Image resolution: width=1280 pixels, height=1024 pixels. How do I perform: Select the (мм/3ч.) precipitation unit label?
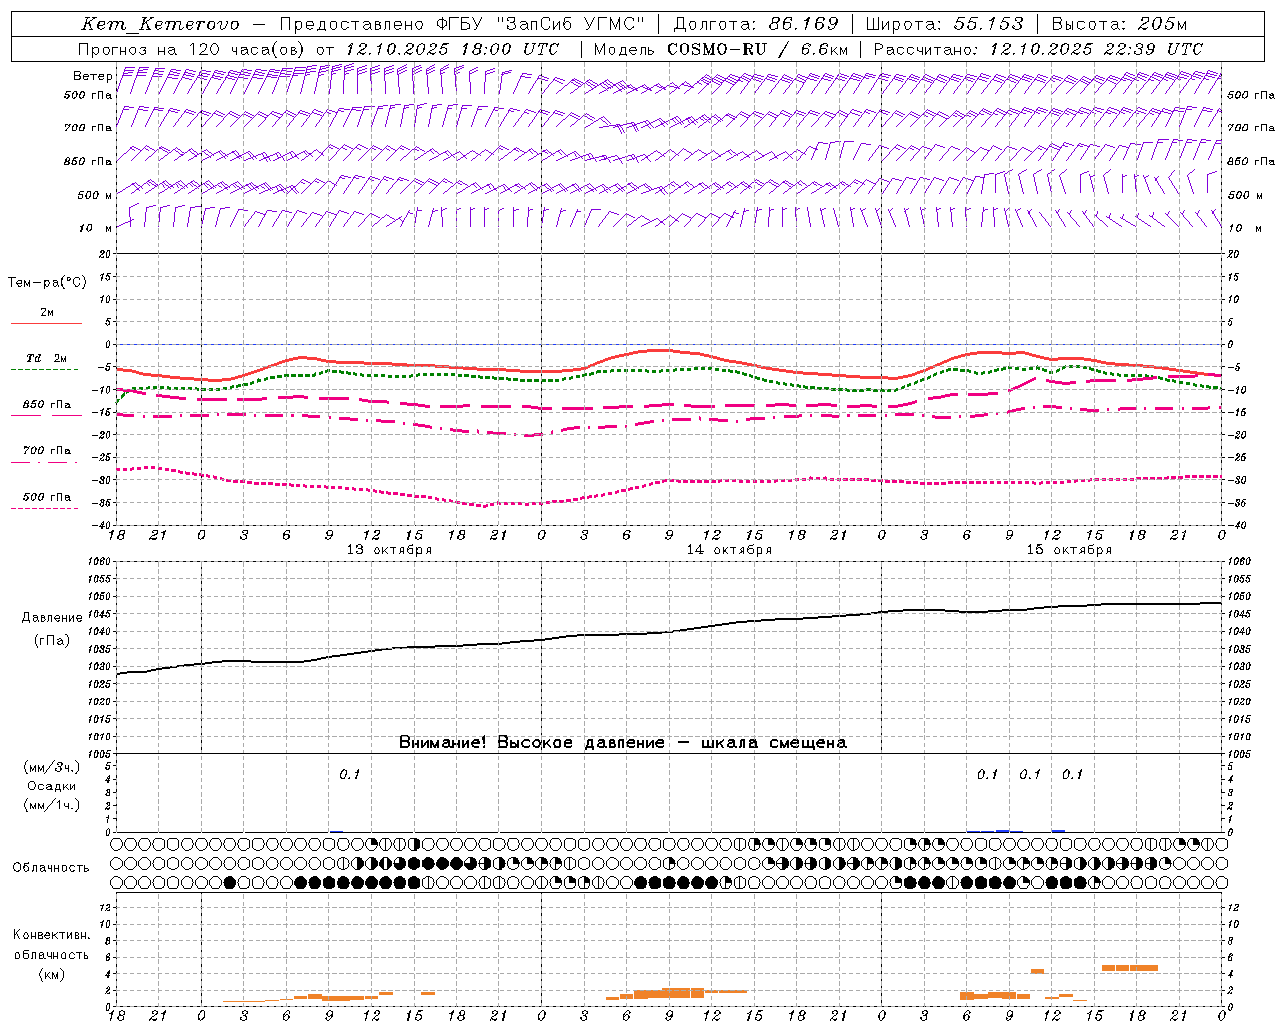(52, 767)
